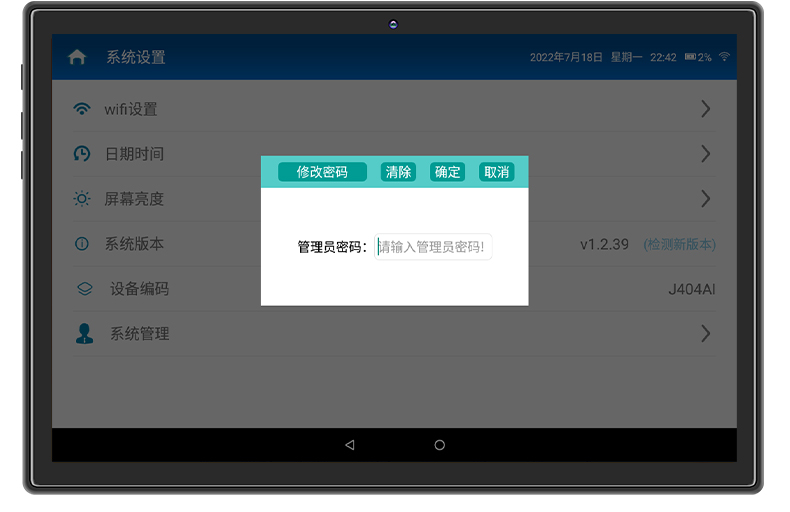The width and height of the screenshot is (790, 512).
Task: Select the 设备编码 label
Action: (140, 289)
